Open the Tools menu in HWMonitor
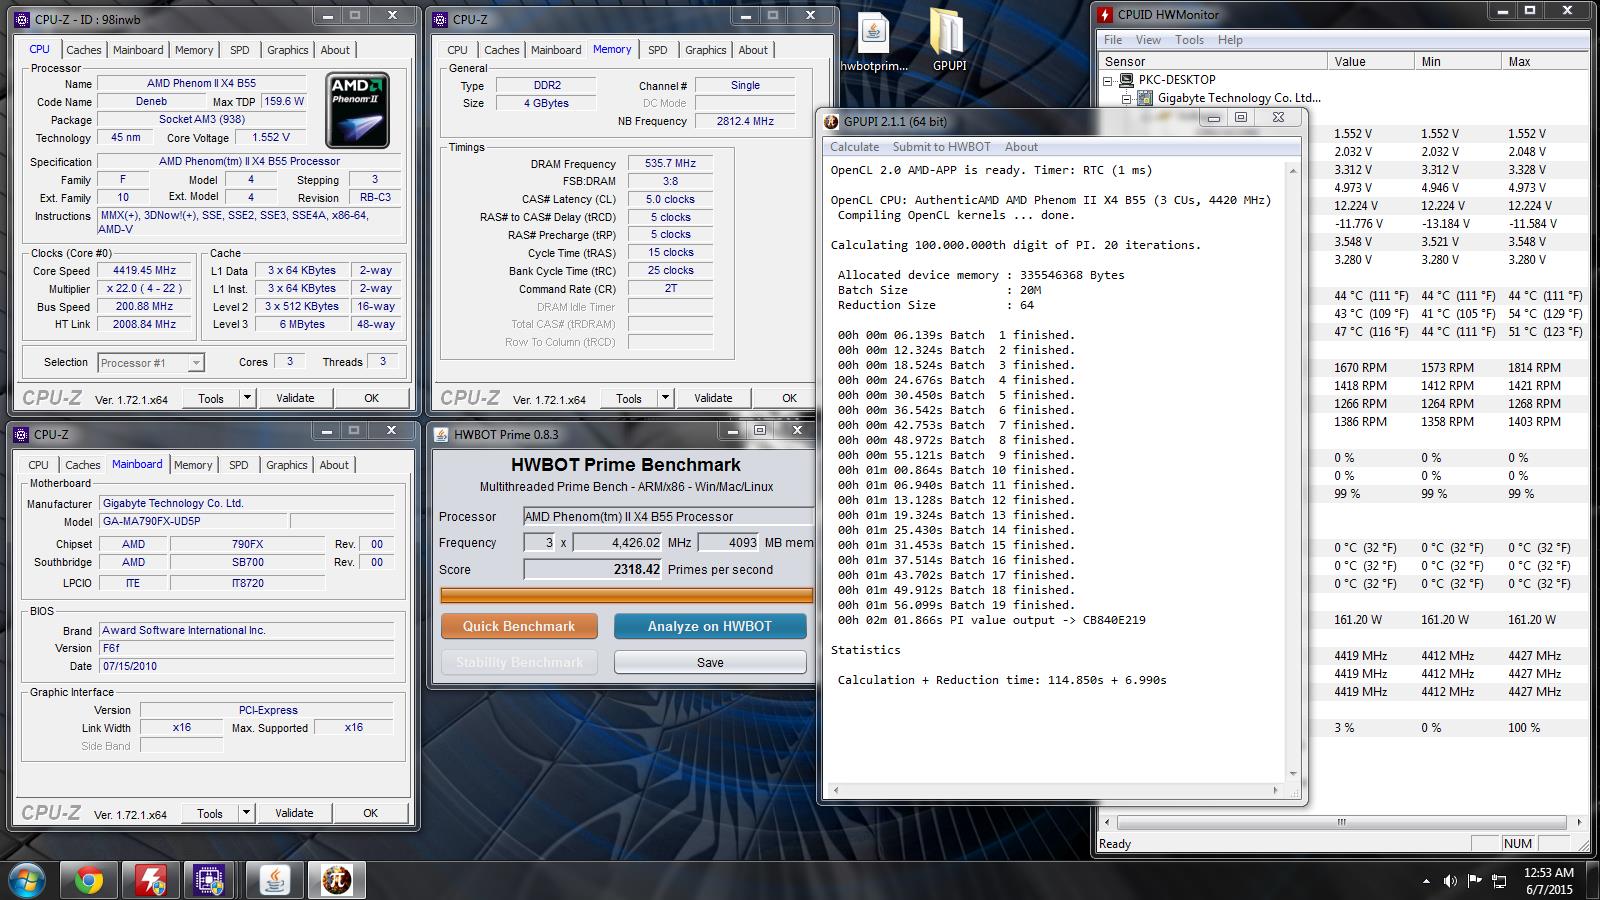Viewport: 1600px width, 900px height. click(1189, 40)
